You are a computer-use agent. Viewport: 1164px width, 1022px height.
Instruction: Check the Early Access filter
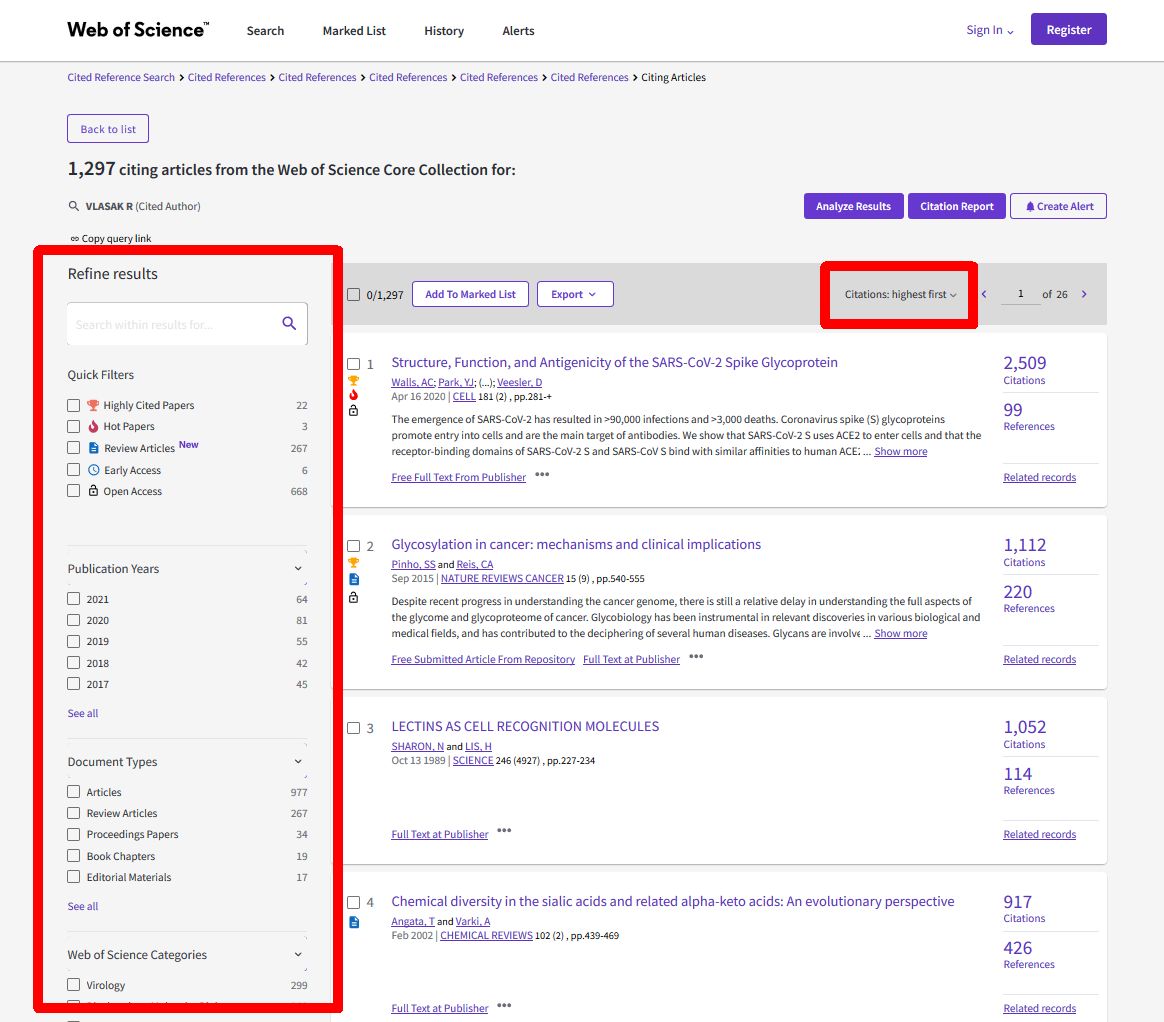[x=73, y=470]
